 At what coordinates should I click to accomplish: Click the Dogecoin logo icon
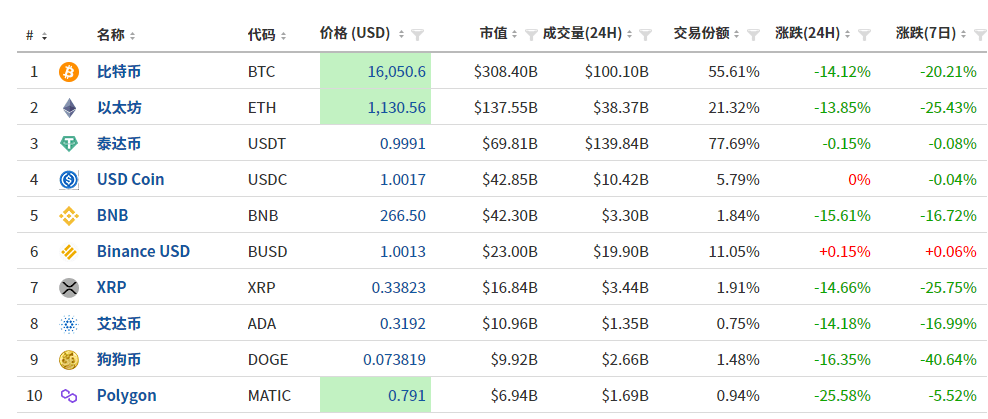point(69,360)
